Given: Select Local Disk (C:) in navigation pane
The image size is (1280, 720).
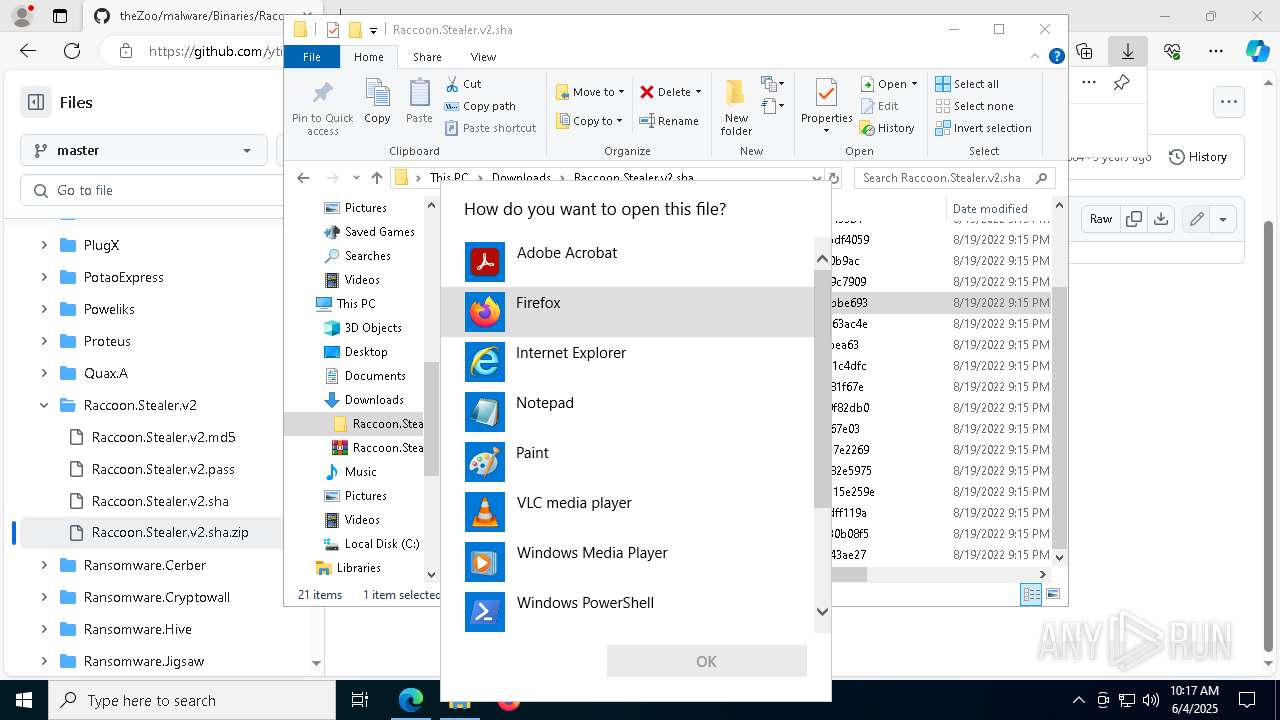Looking at the screenshot, I should click(x=371, y=544).
